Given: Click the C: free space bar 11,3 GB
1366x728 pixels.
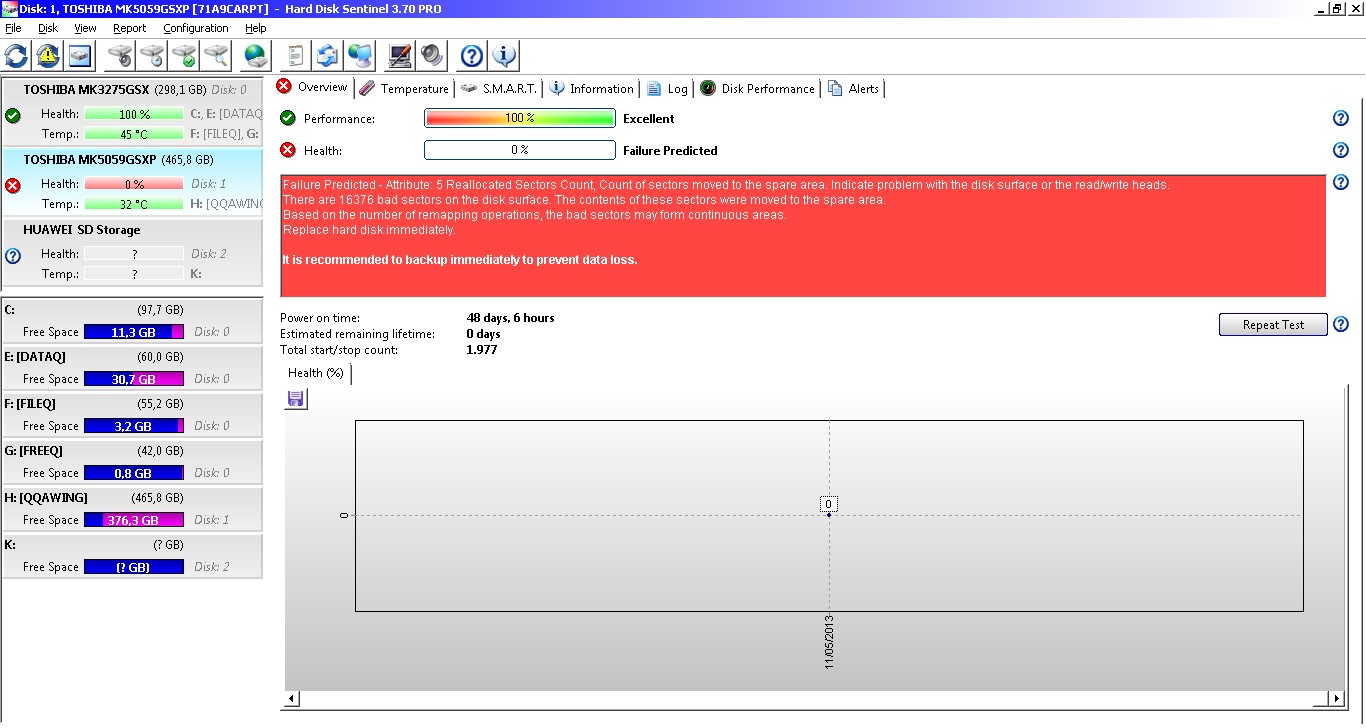Looking at the screenshot, I should tap(134, 332).
